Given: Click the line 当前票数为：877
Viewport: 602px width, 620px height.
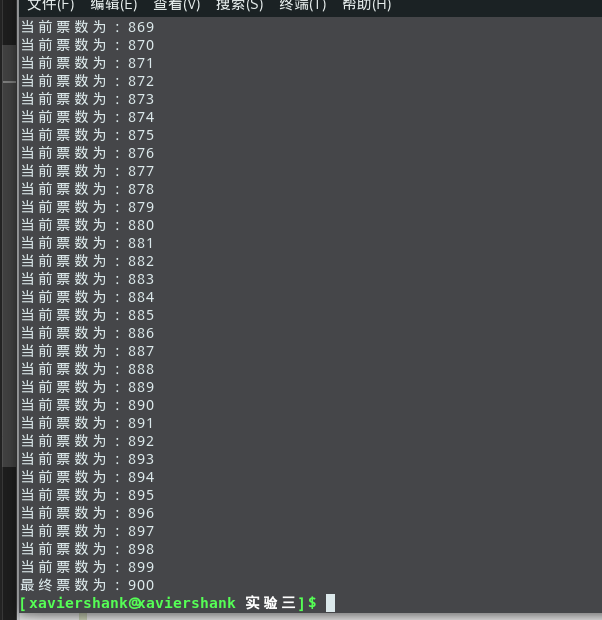Looking at the screenshot, I should (87, 171).
